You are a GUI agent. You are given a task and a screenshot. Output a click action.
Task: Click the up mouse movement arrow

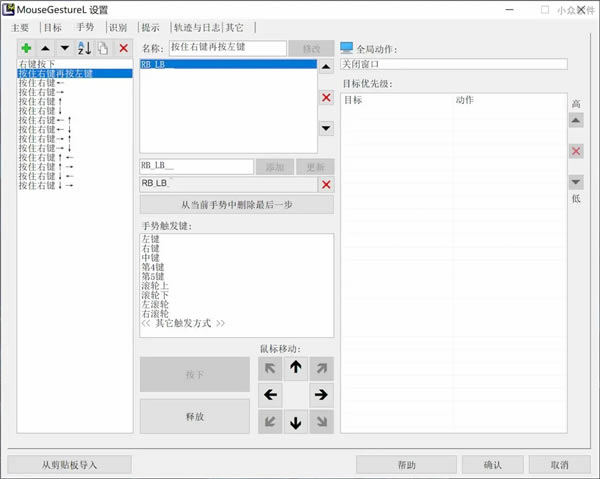[x=295, y=367]
